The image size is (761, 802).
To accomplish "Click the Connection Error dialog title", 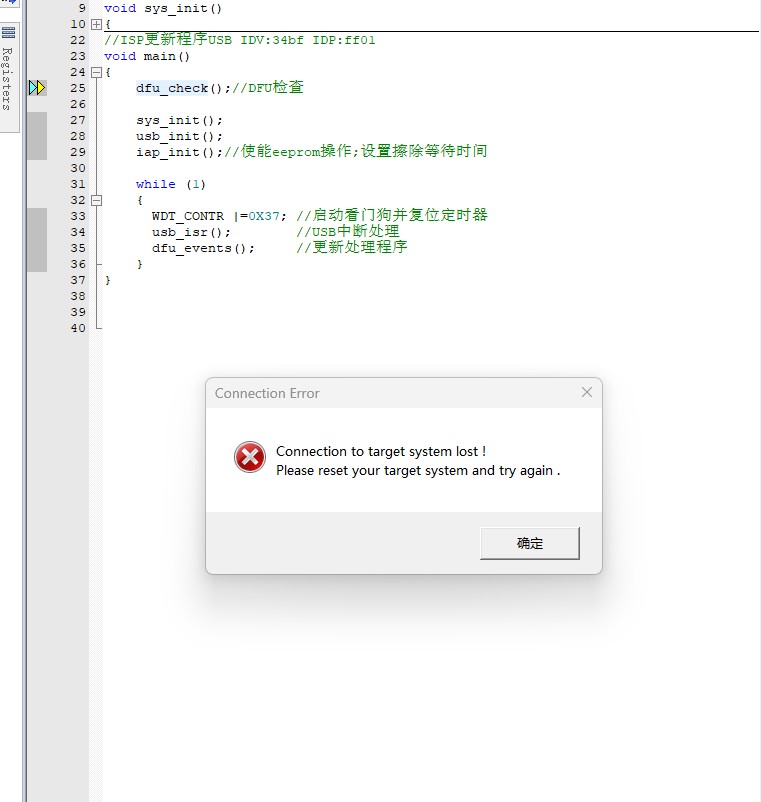I will pyautogui.click(x=267, y=393).
